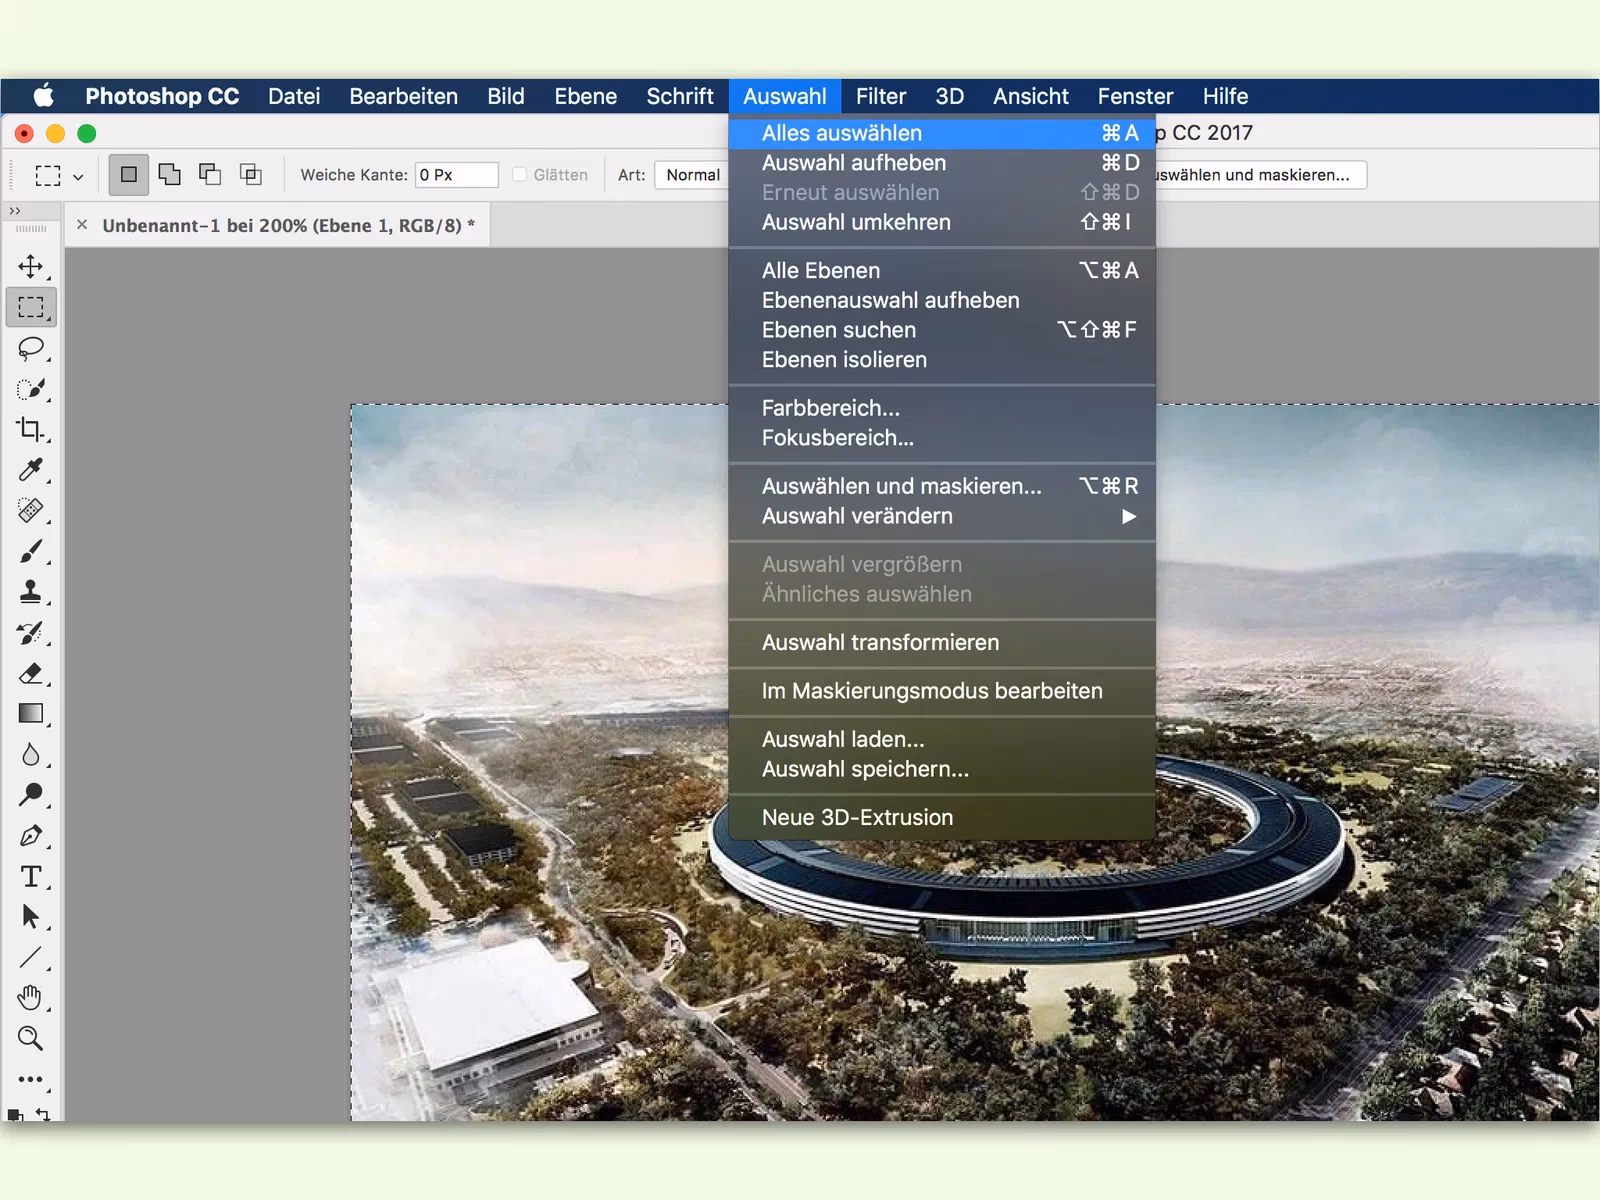
Task: Select the Hand tool
Action: click(x=30, y=998)
